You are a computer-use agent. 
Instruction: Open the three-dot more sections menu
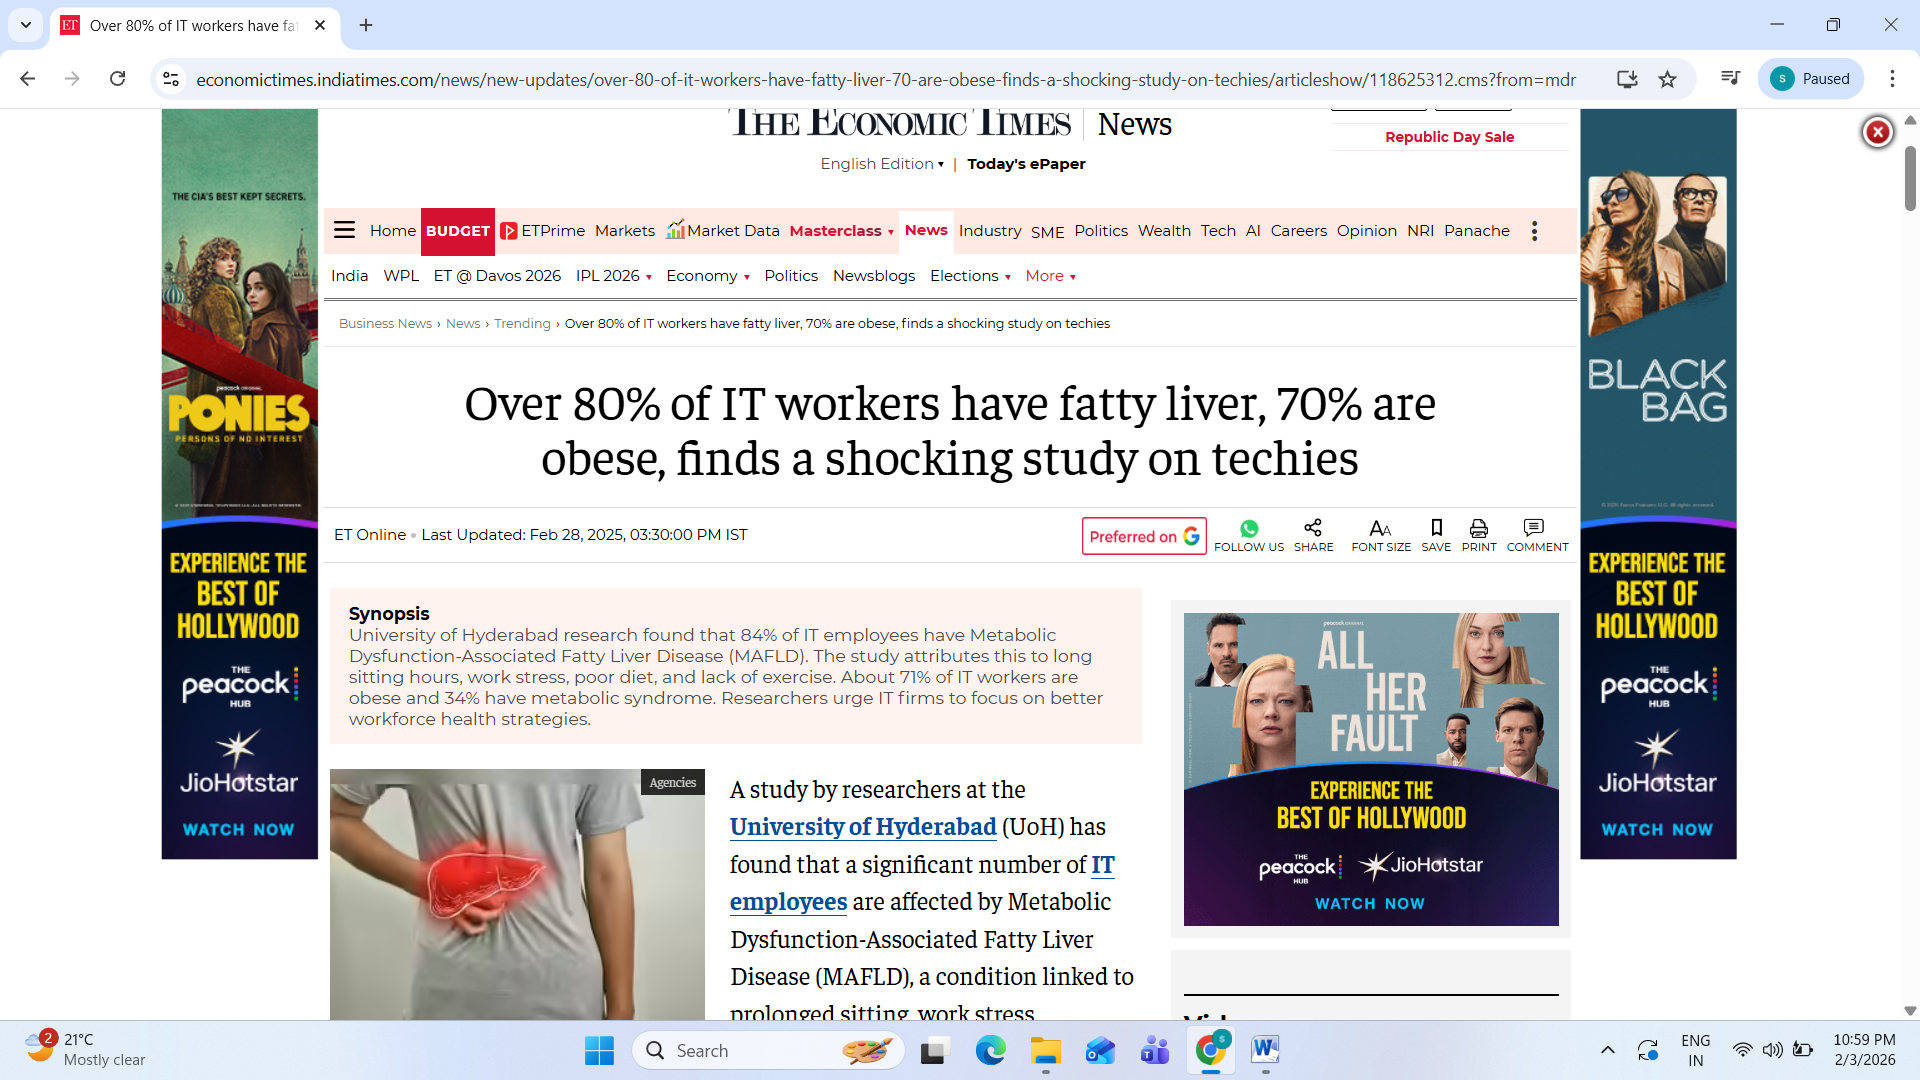coord(1534,231)
